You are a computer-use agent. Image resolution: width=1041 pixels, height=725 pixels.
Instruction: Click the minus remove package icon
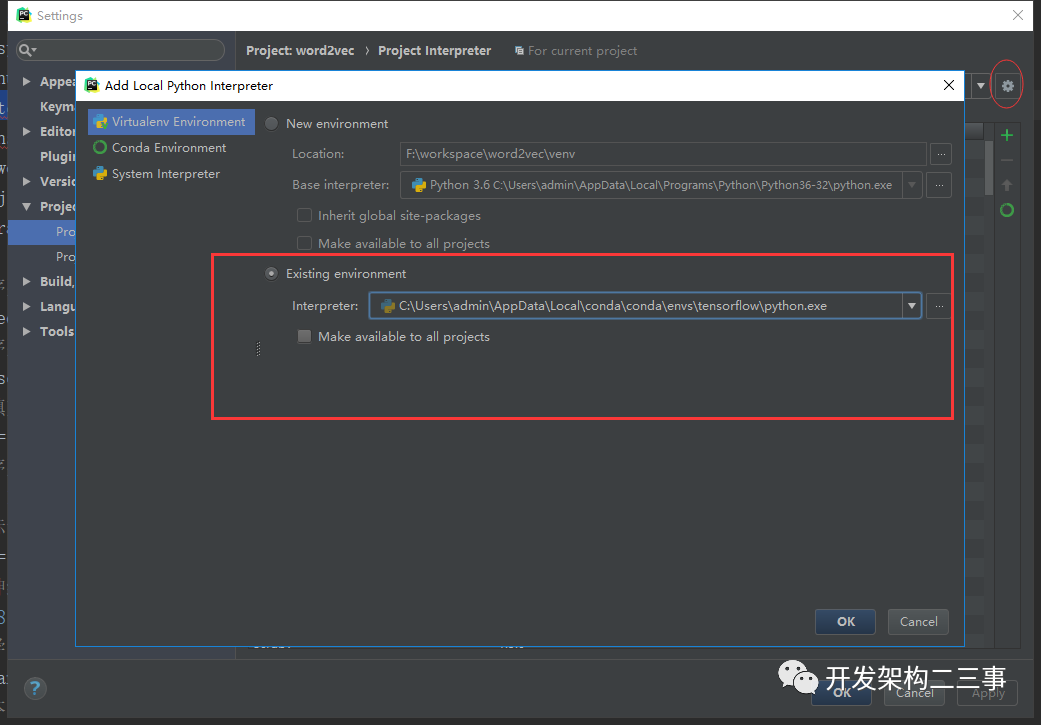[x=1006, y=160]
